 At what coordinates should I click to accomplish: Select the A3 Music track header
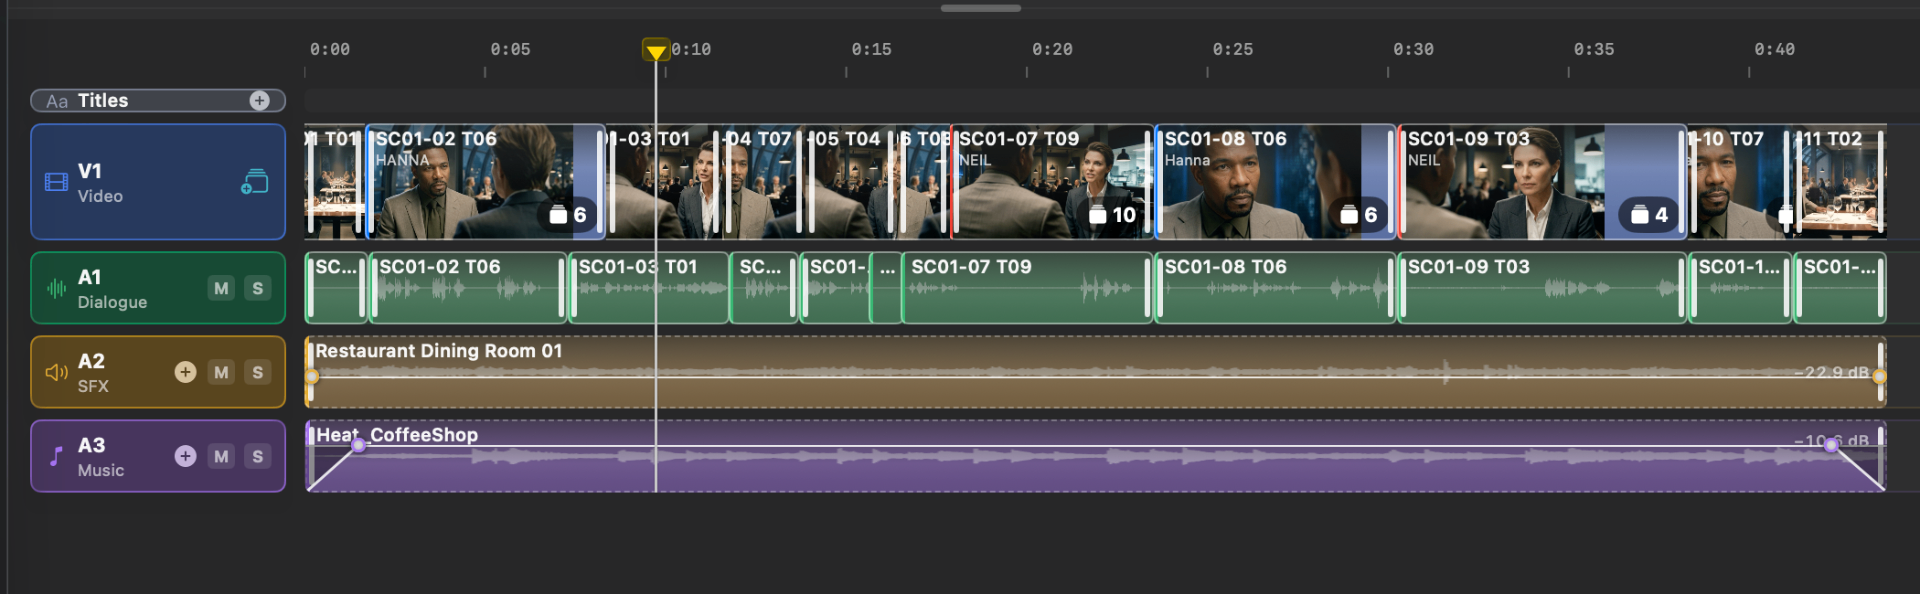(158, 456)
